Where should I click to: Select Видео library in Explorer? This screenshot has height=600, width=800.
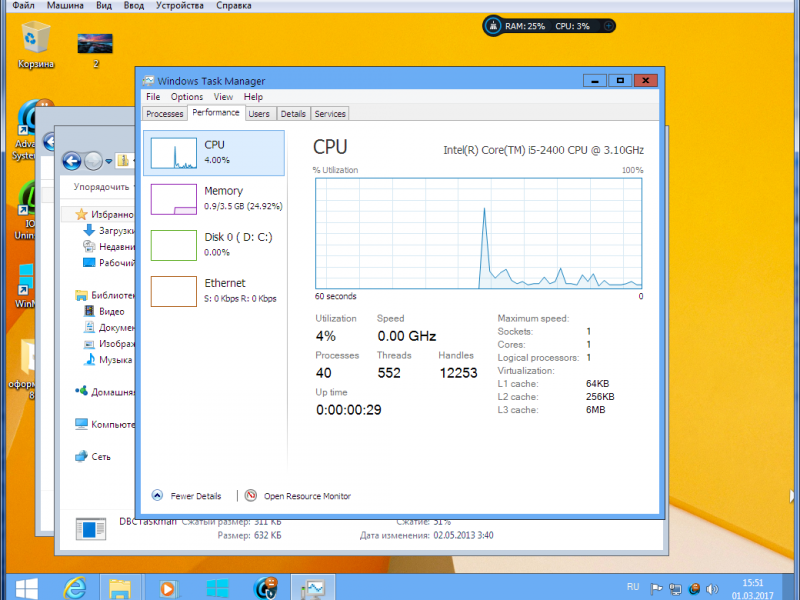pos(104,311)
